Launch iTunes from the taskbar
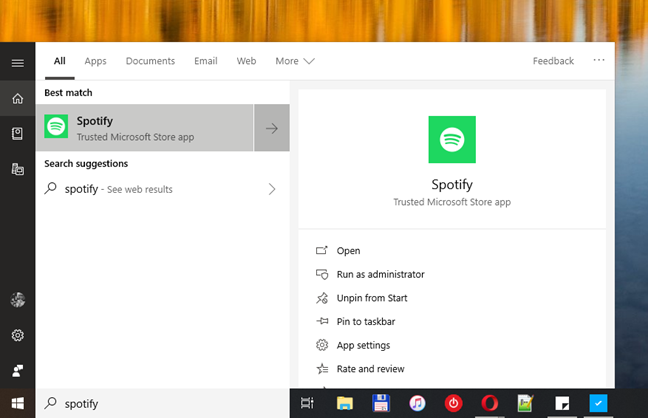The image size is (648, 418). point(417,403)
